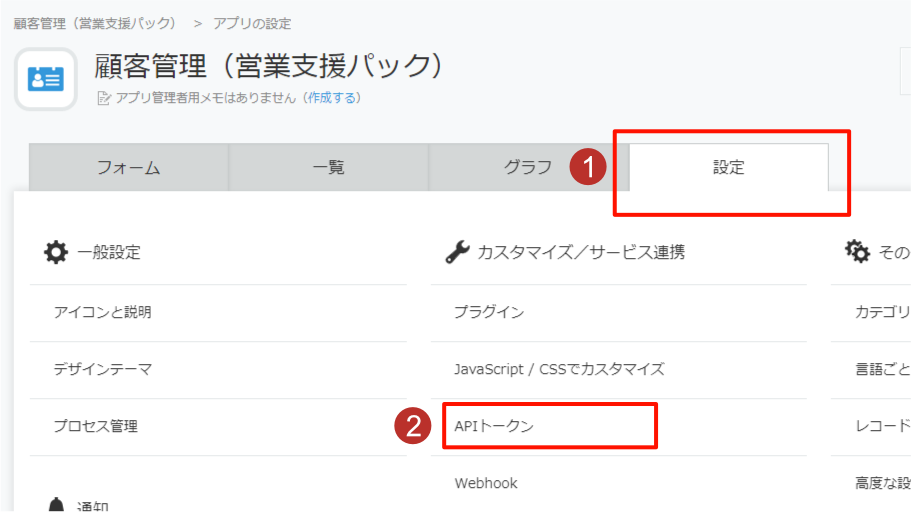Open プロセス管理 settings

(x=96, y=426)
